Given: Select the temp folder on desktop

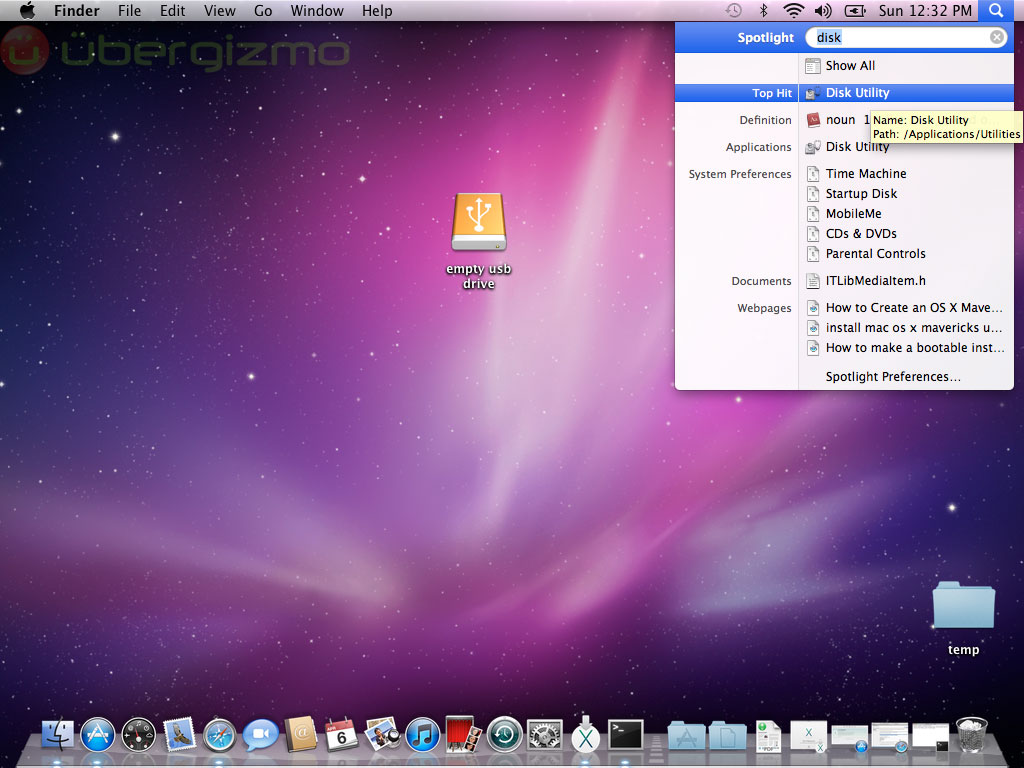Looking at the screenshot, I should tap(963, 606).
